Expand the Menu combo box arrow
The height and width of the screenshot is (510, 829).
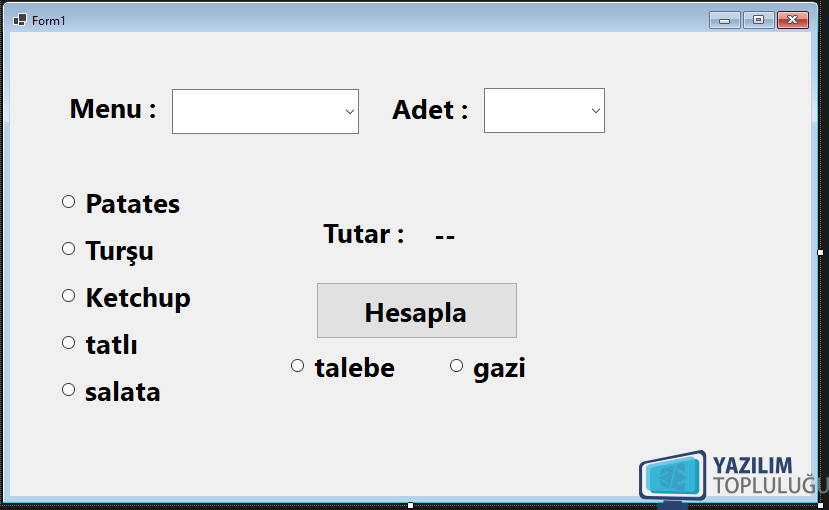pyautogui.click(x=349, y=112)
